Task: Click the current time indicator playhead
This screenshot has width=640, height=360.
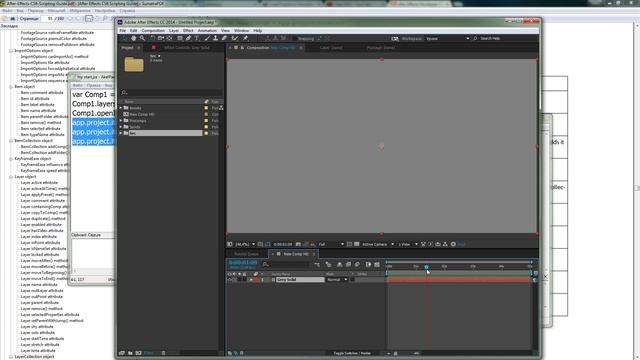Action: [426, 267]
